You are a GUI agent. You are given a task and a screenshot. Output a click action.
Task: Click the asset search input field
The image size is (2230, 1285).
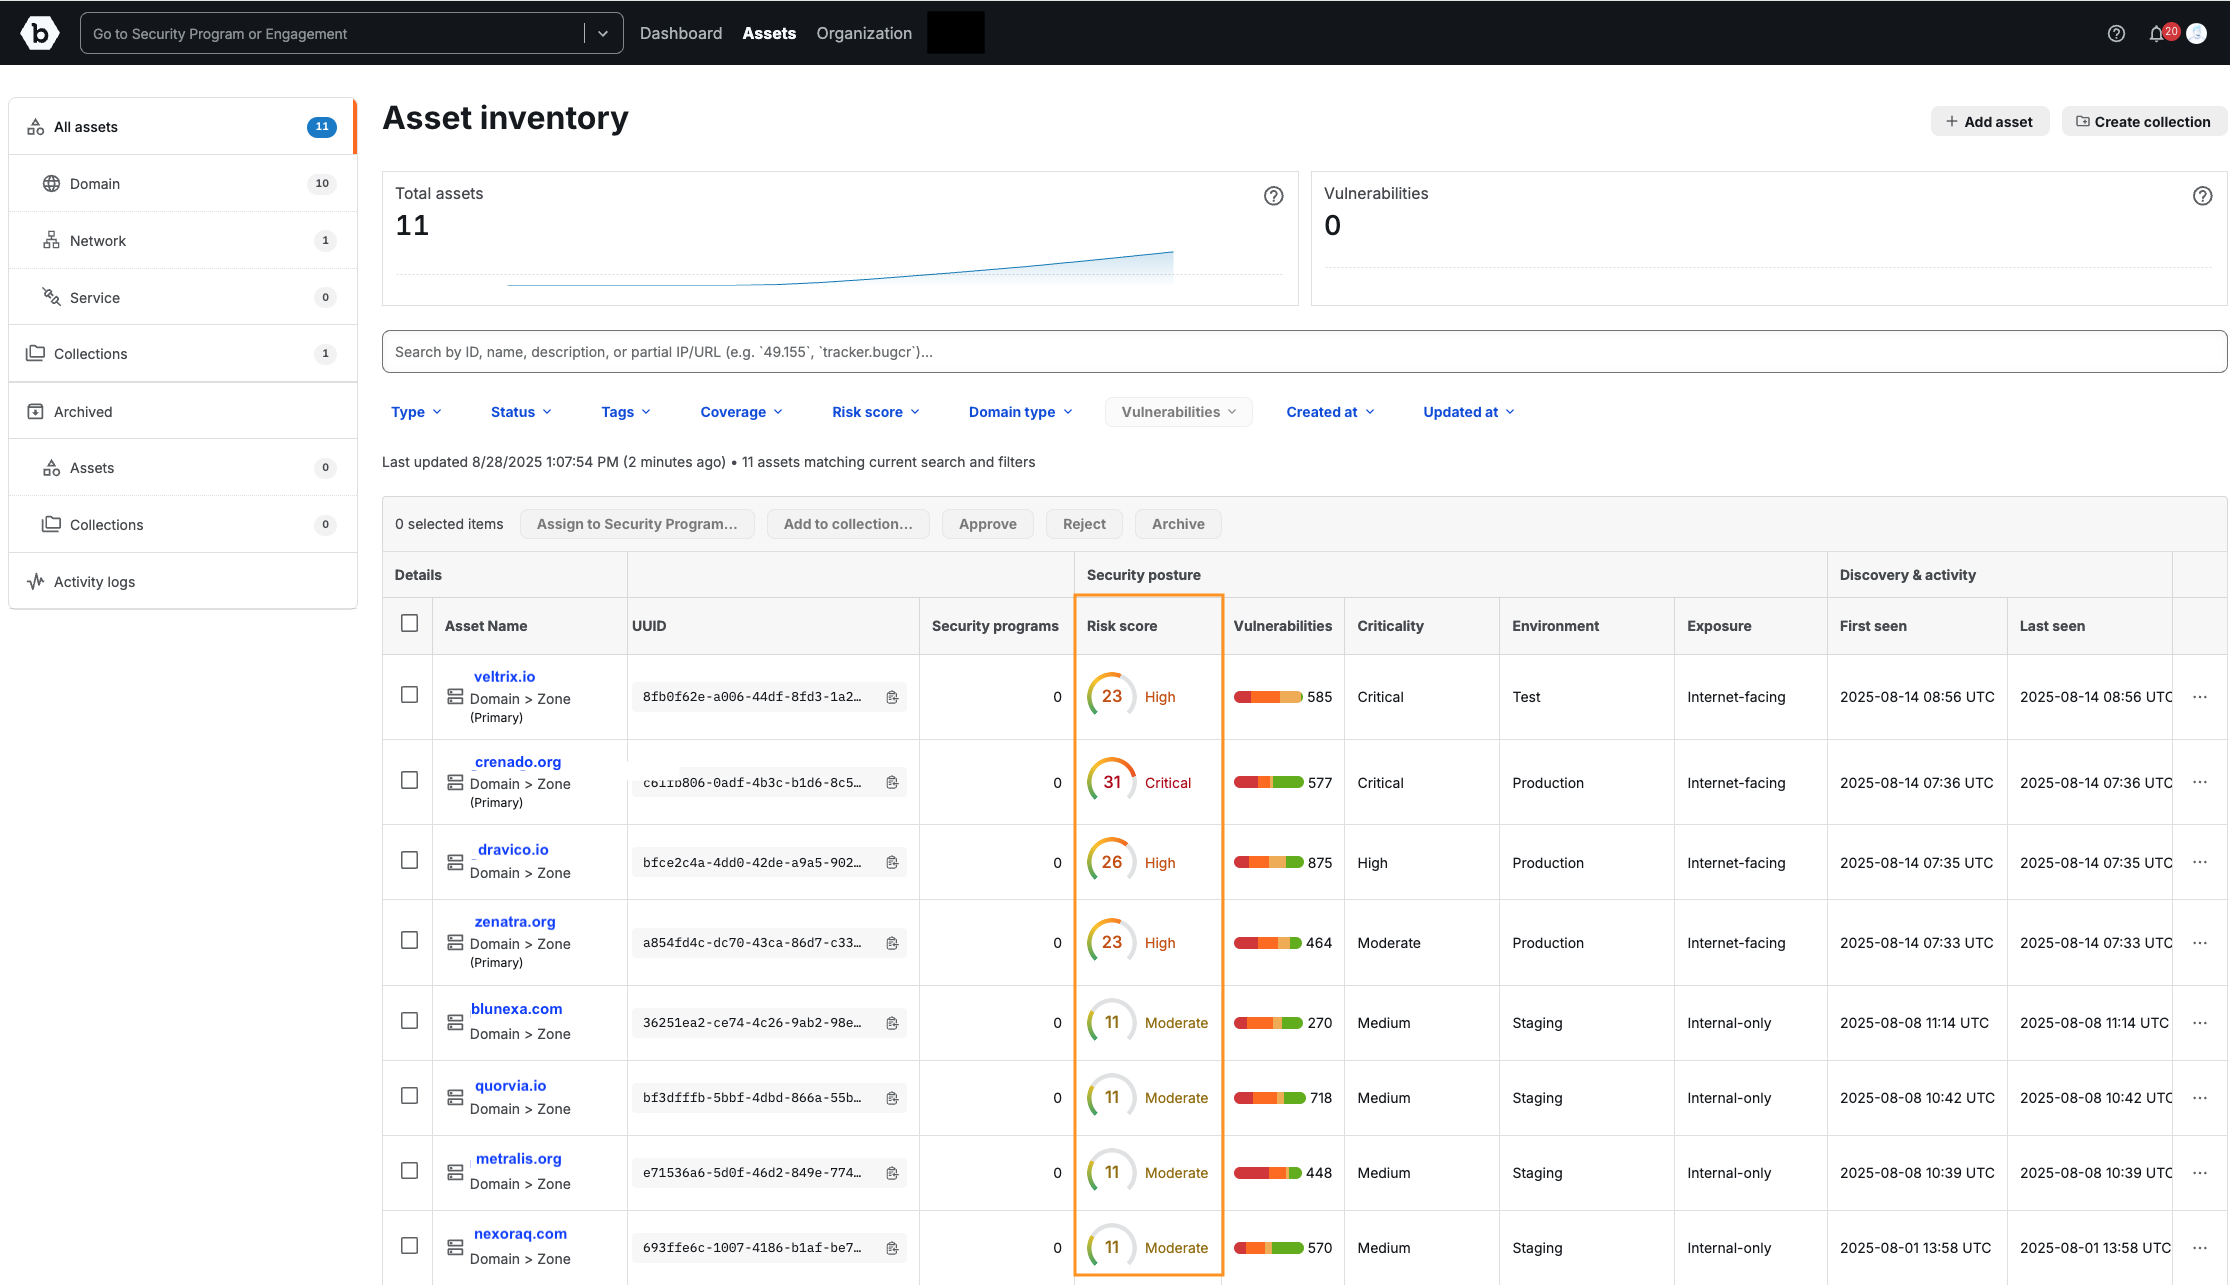[x=1304, y=352]
